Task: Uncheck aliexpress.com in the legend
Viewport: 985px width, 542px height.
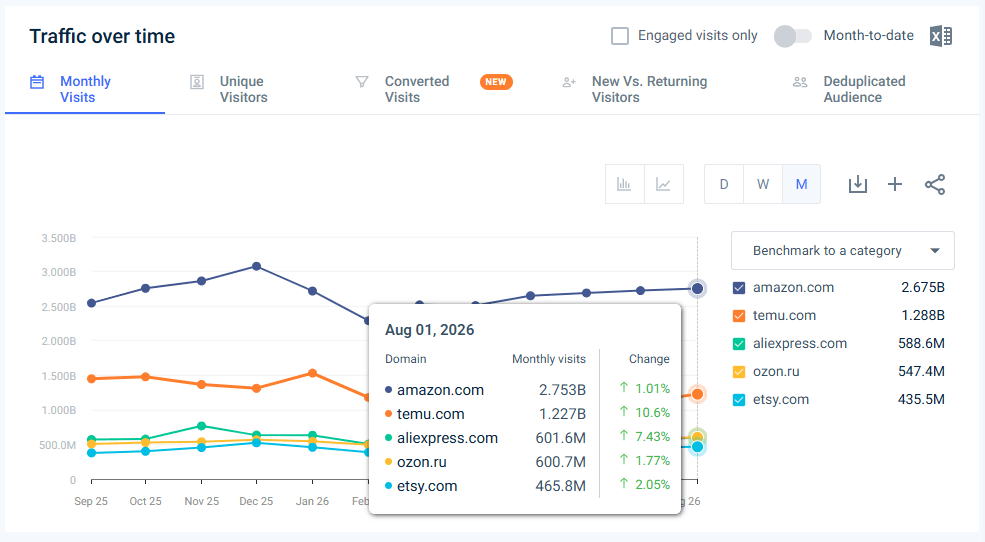Action: point(739,344)
